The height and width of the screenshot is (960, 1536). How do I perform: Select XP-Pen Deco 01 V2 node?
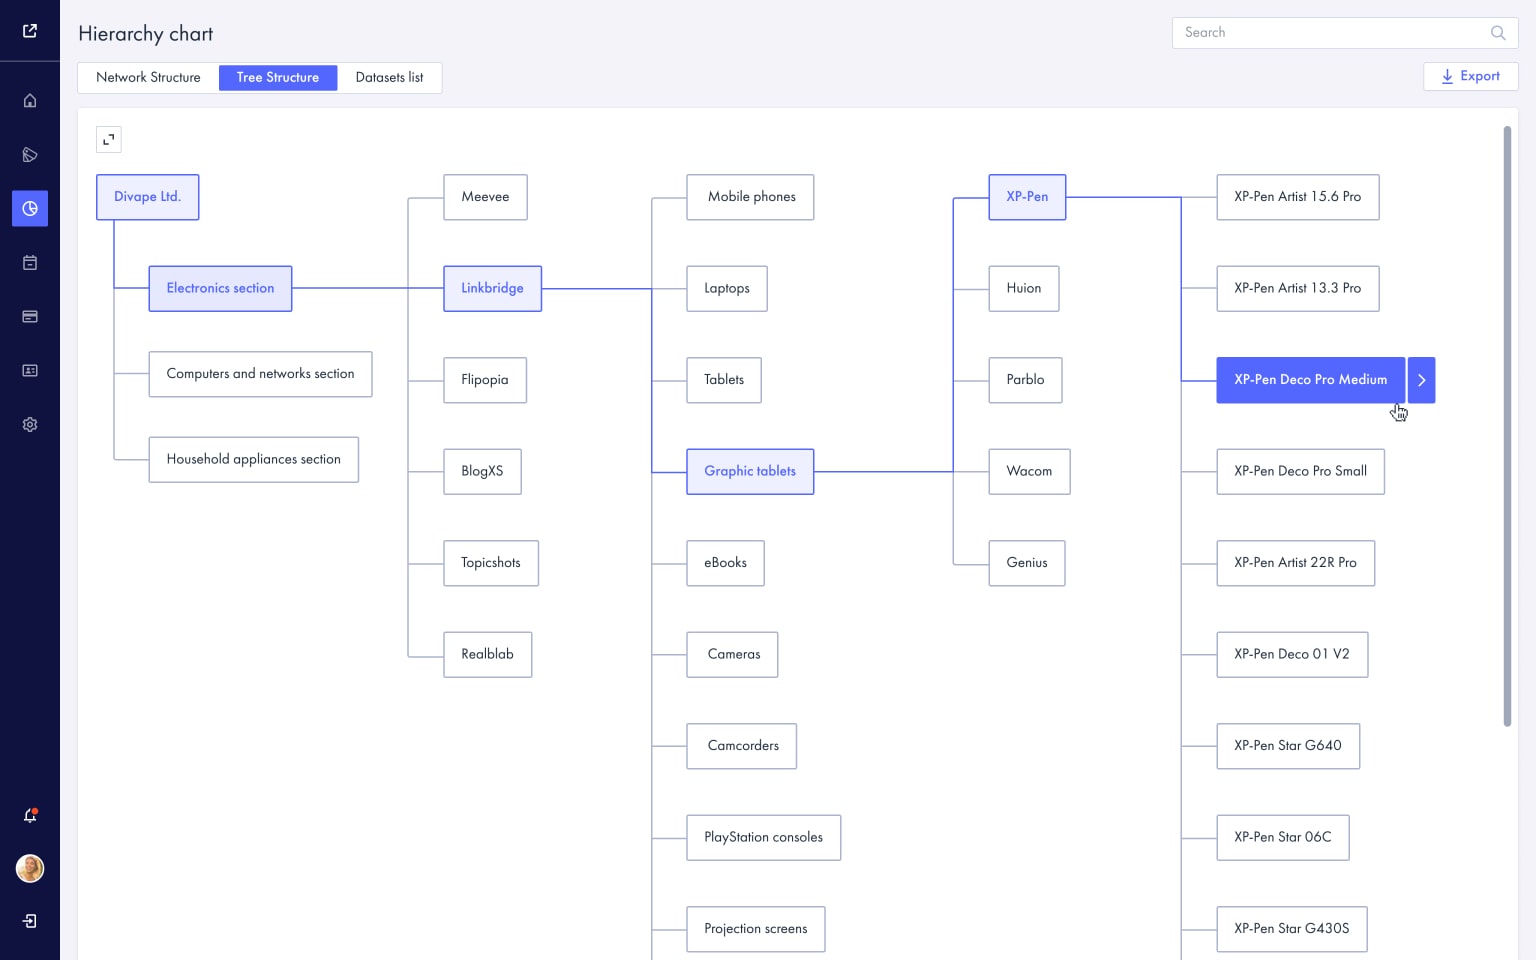1292,654
